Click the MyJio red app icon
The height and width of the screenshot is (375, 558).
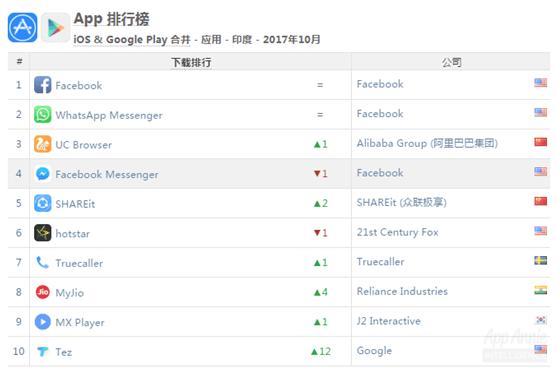click(43, 292)
